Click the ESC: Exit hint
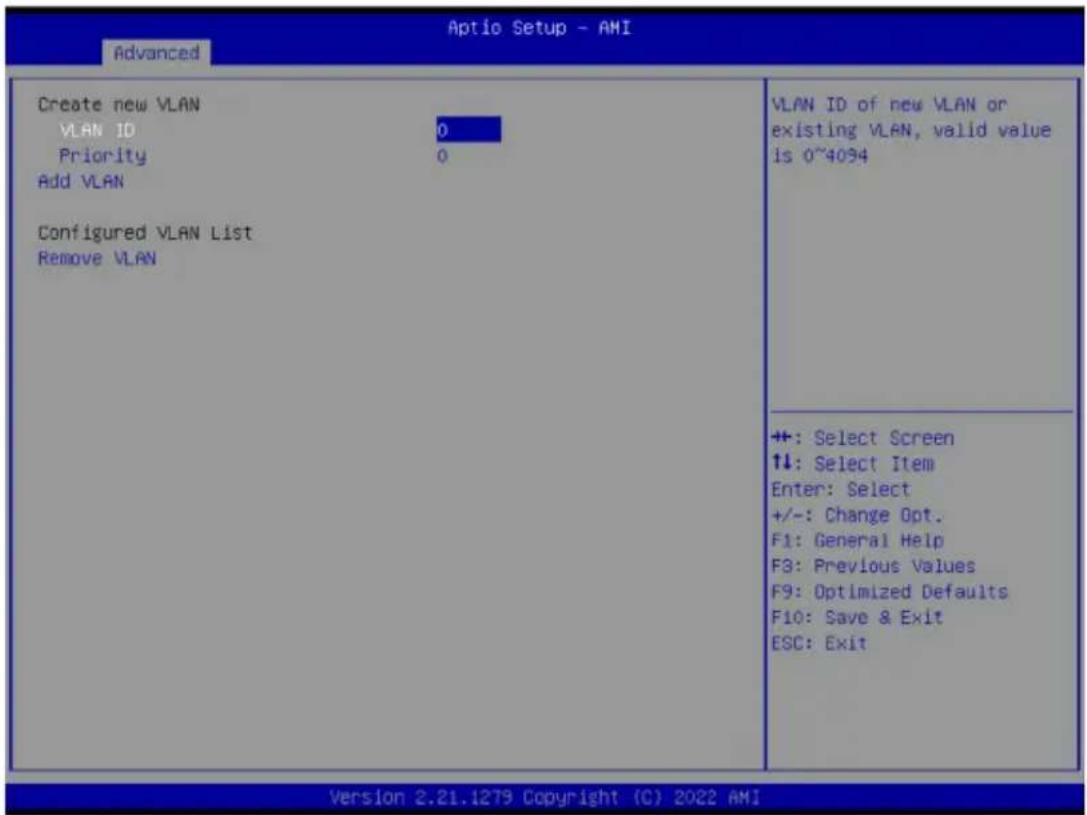The image size is (1087, 815). 819,643
